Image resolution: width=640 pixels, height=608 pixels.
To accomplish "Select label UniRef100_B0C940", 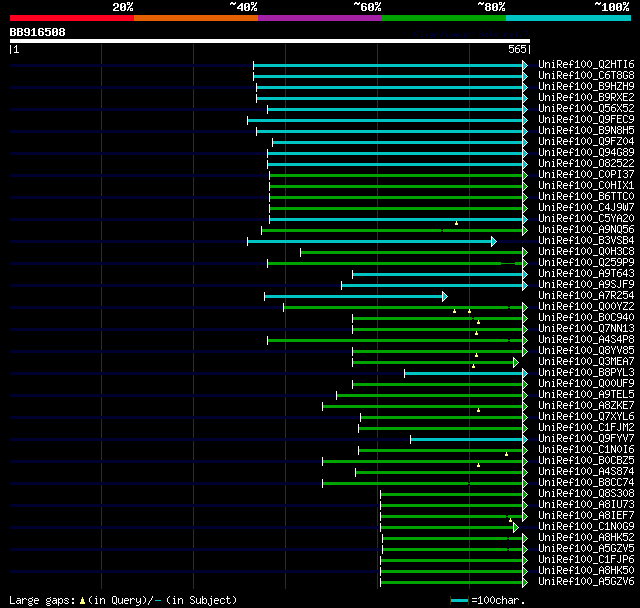I will click(x=586, y=318).
